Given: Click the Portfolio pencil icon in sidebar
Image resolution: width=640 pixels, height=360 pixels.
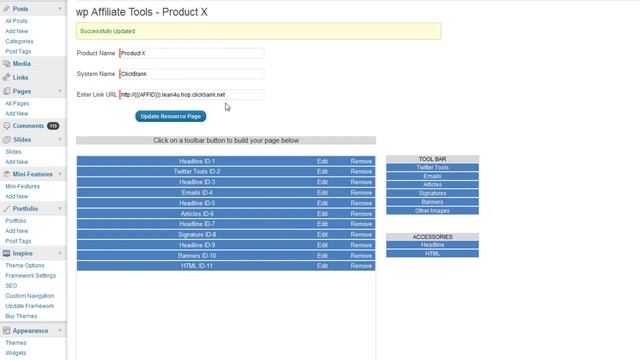Looking at the screenshot, I should pyautogui.click(x=7, y=209).
